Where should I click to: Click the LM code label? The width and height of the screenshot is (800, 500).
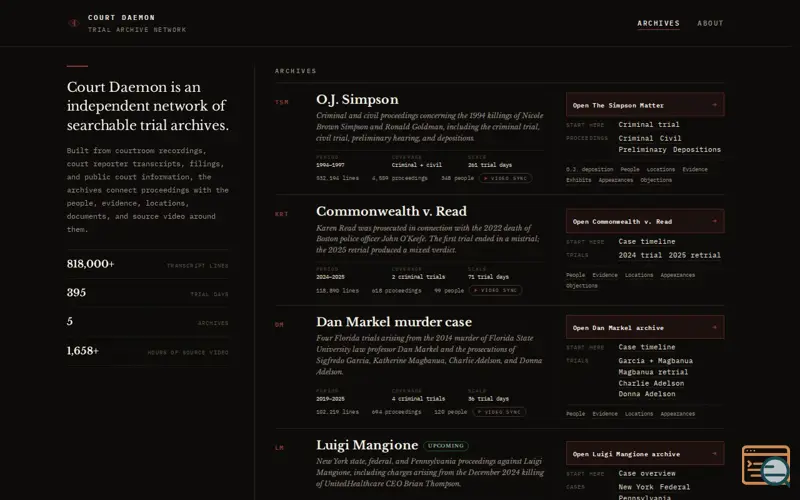coord(279,448)
